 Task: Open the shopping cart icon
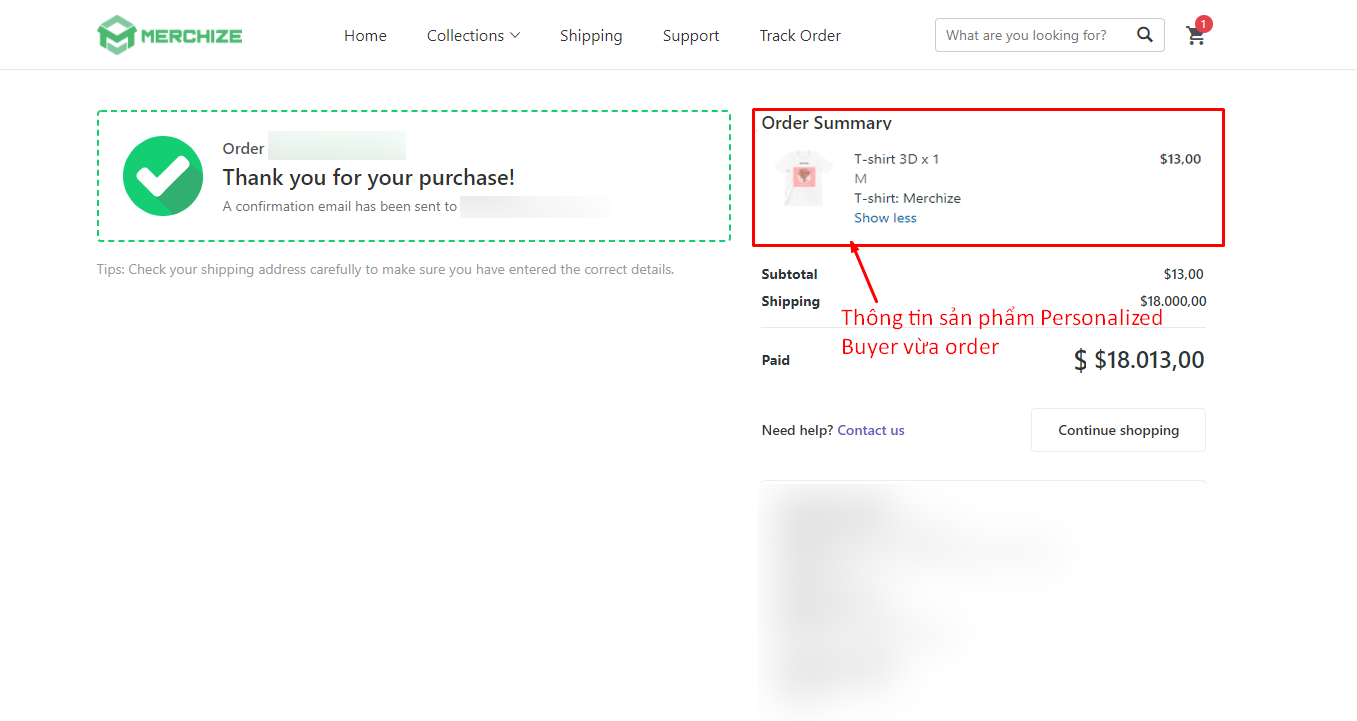(1195, 37)
